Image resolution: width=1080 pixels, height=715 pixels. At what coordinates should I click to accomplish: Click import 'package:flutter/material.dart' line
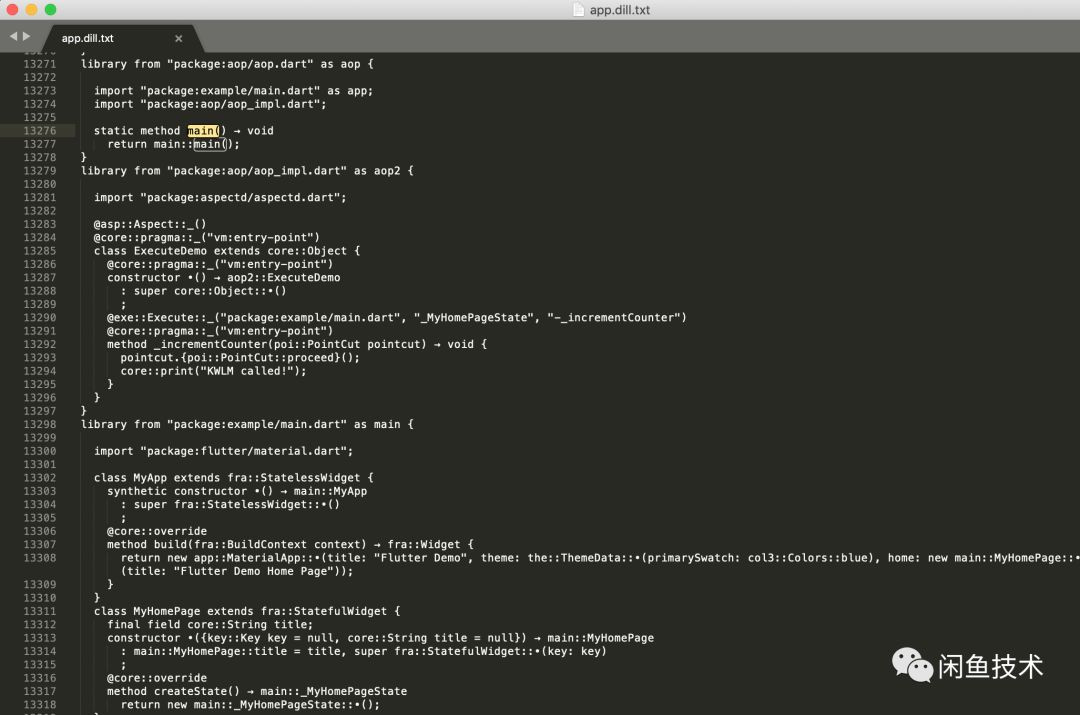(x=224, y=451)
